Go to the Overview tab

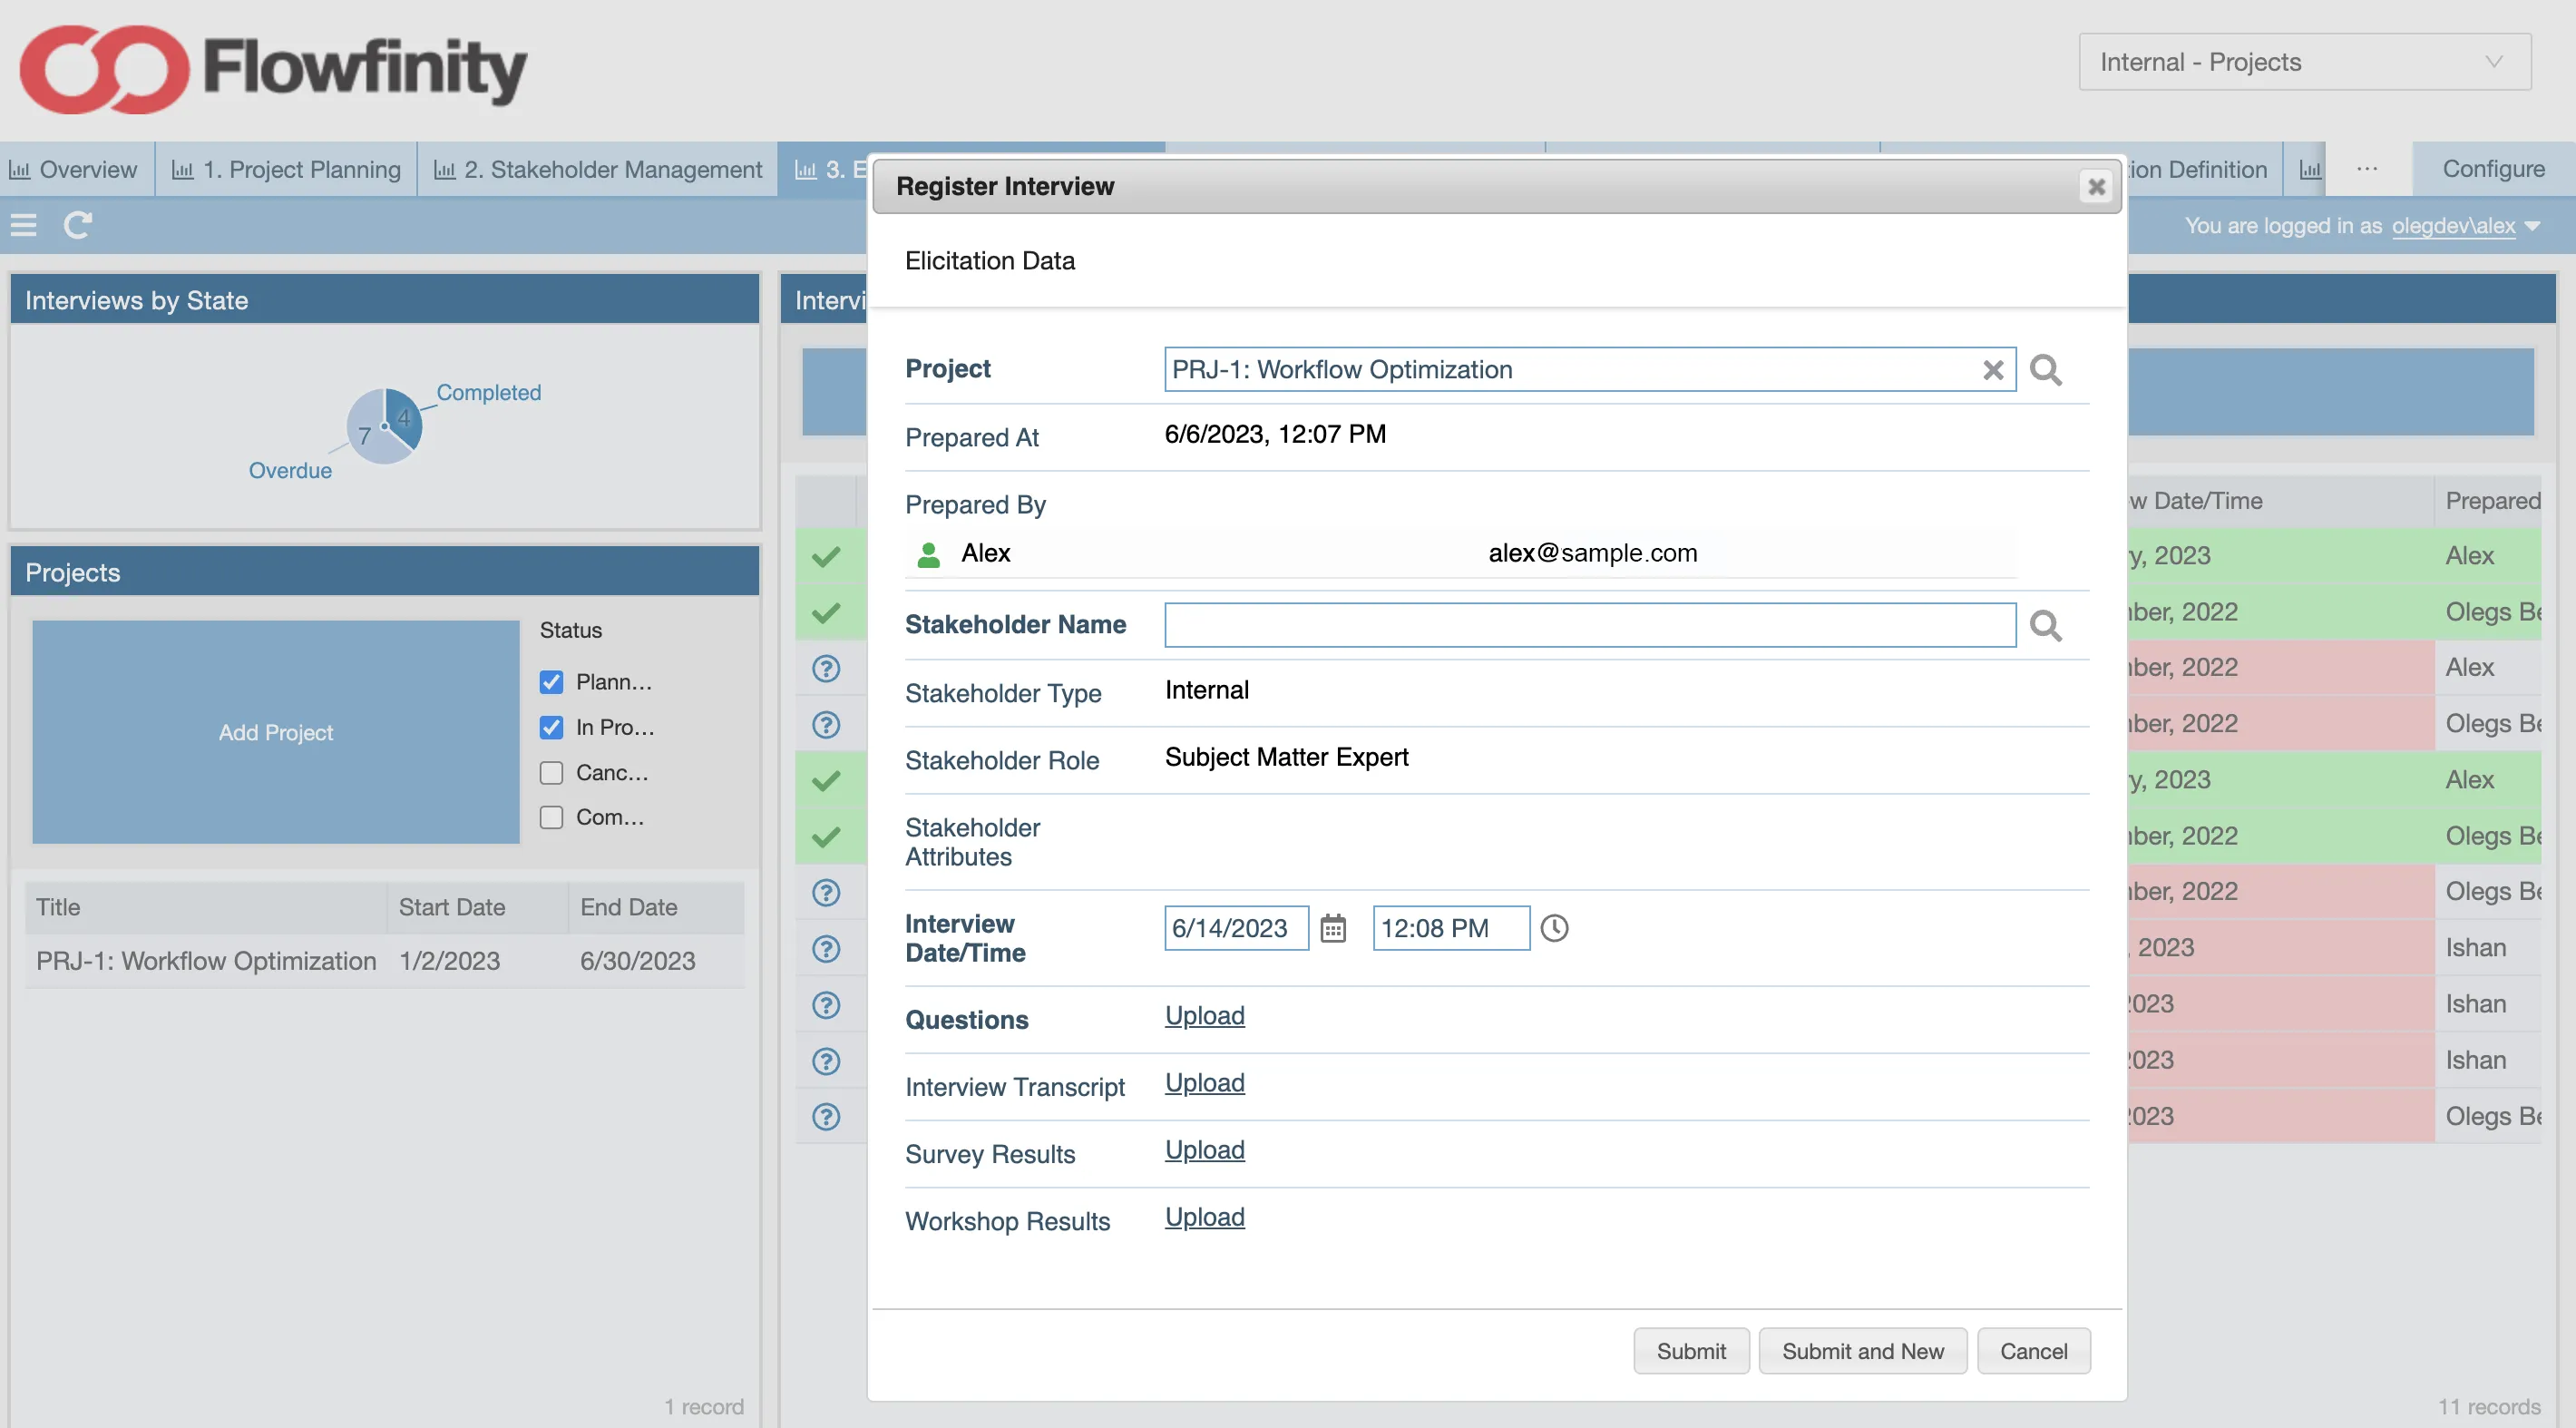pos(75,168)
